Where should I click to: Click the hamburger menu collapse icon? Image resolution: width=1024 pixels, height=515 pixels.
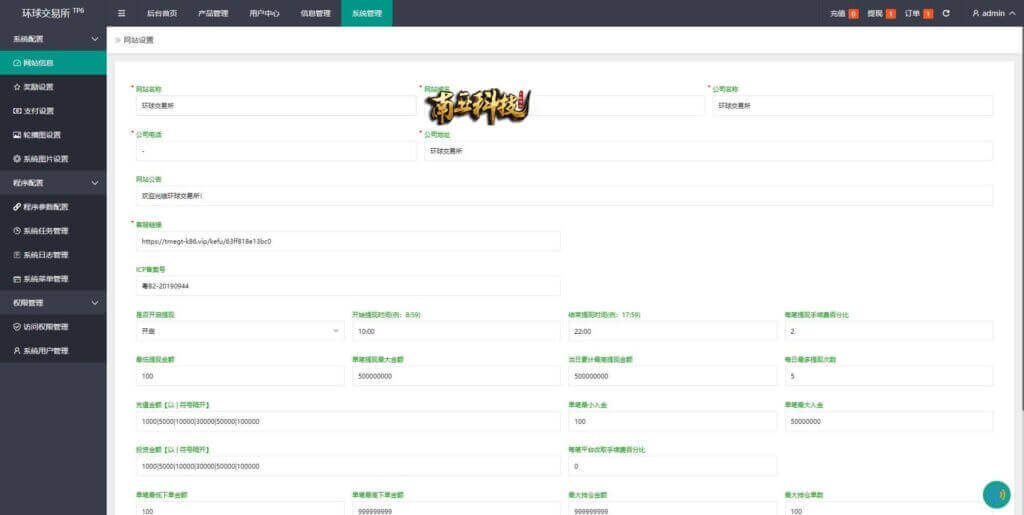click(121, 13)
